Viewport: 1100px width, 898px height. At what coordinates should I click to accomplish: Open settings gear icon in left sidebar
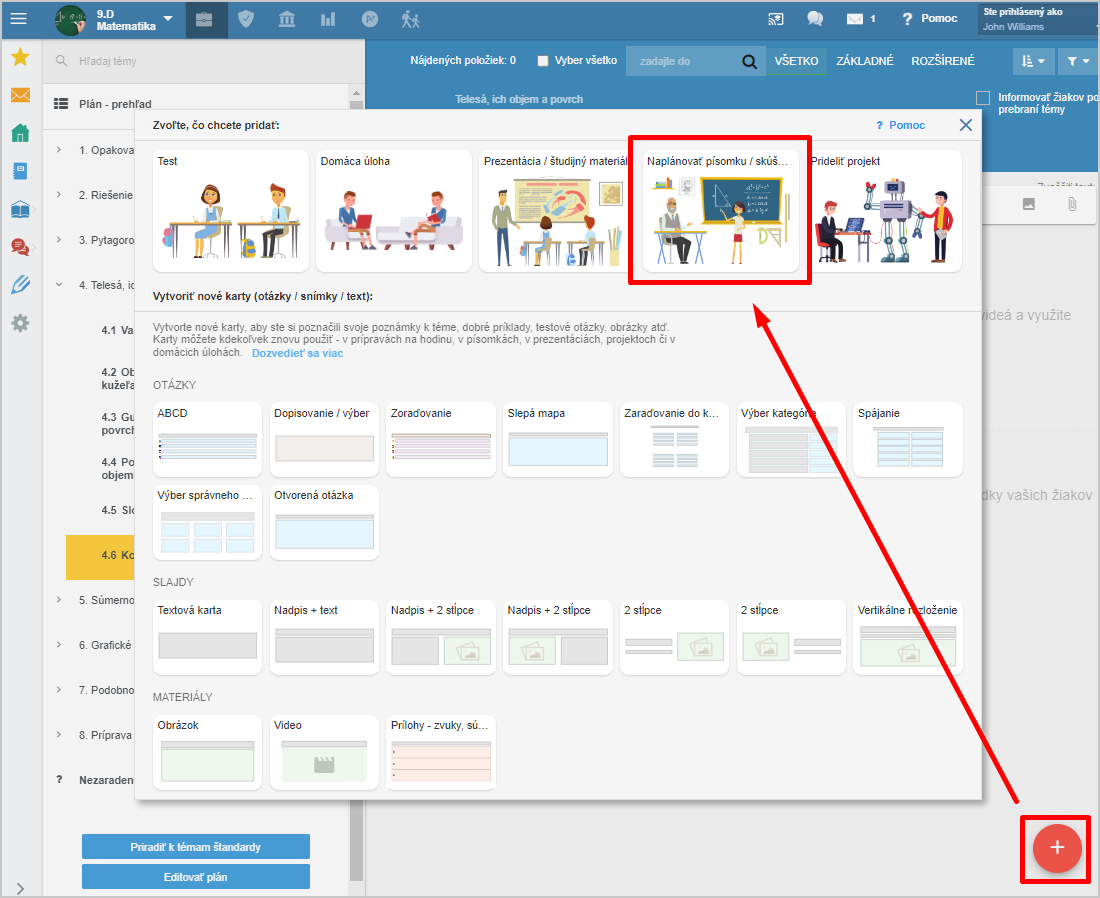pos(20,323)
